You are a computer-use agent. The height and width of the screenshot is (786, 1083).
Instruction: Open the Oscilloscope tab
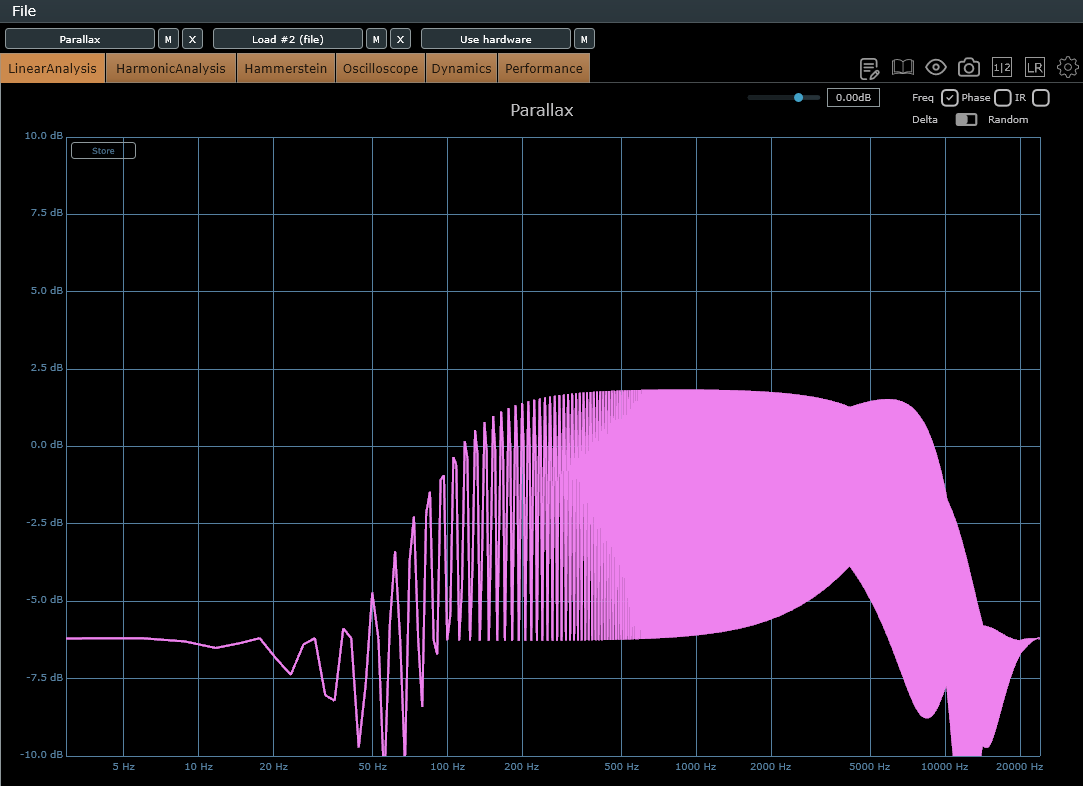381,68
